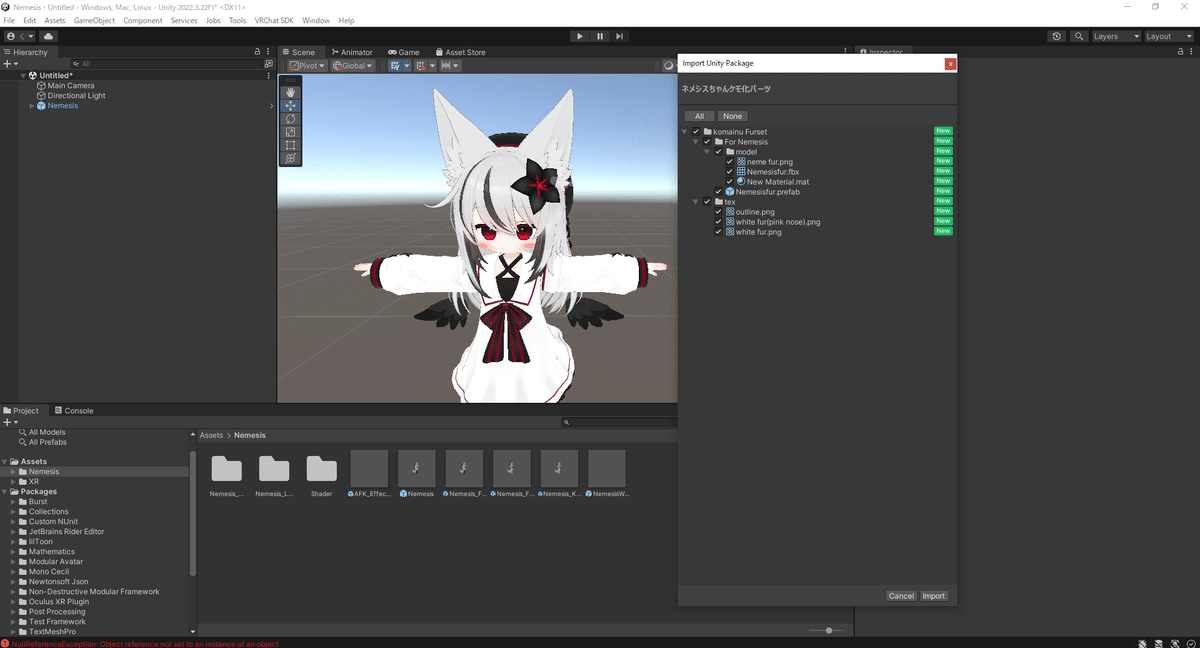Open the Undo History icon
This screenshot has height=648, width=1200.
coord(1057,36)
